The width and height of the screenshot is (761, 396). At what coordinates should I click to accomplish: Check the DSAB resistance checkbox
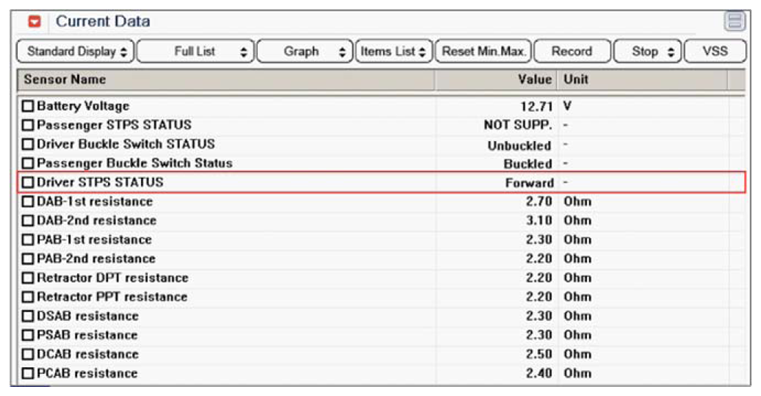tap(28, 316)
